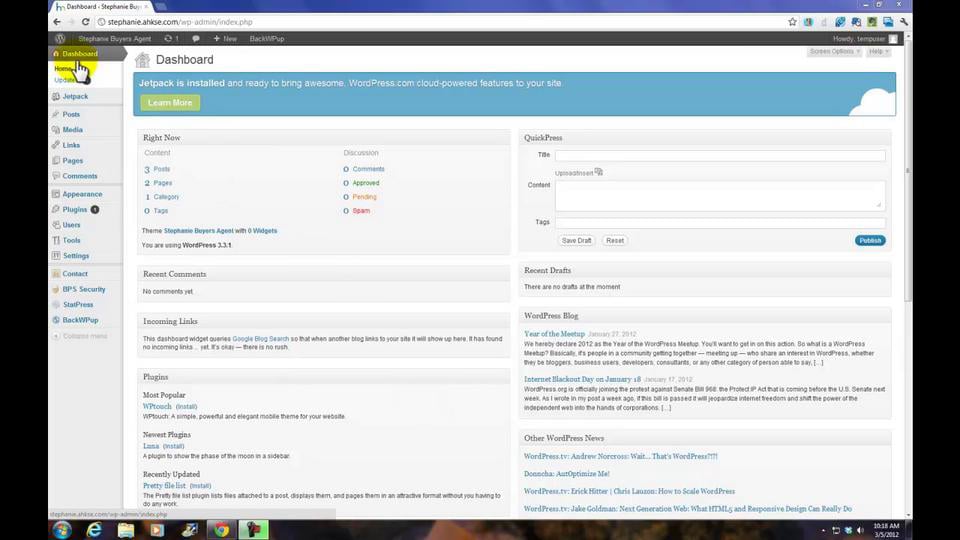Click the Upload/Insert media icon in QuickPress
Screen dimensions: 960x540
coord(599,172)
